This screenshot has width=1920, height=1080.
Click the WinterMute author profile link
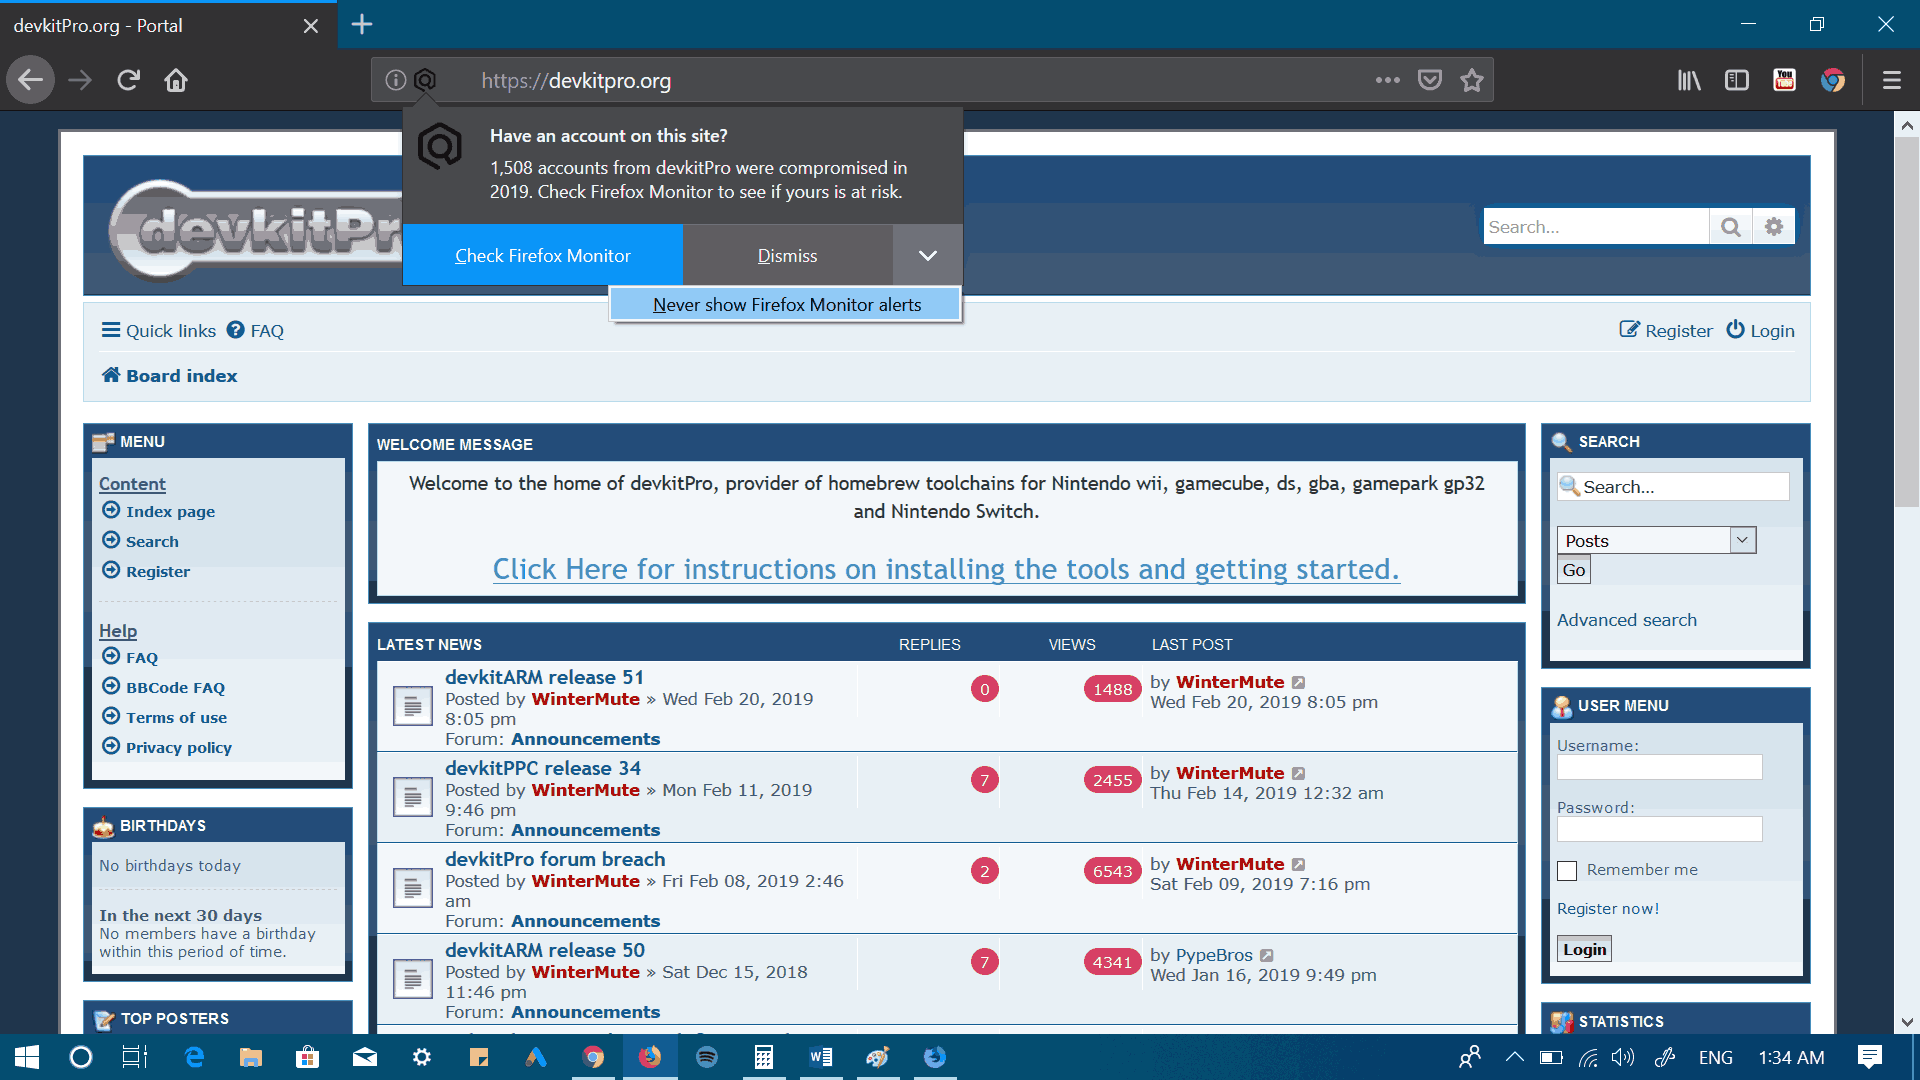(584, 699)
